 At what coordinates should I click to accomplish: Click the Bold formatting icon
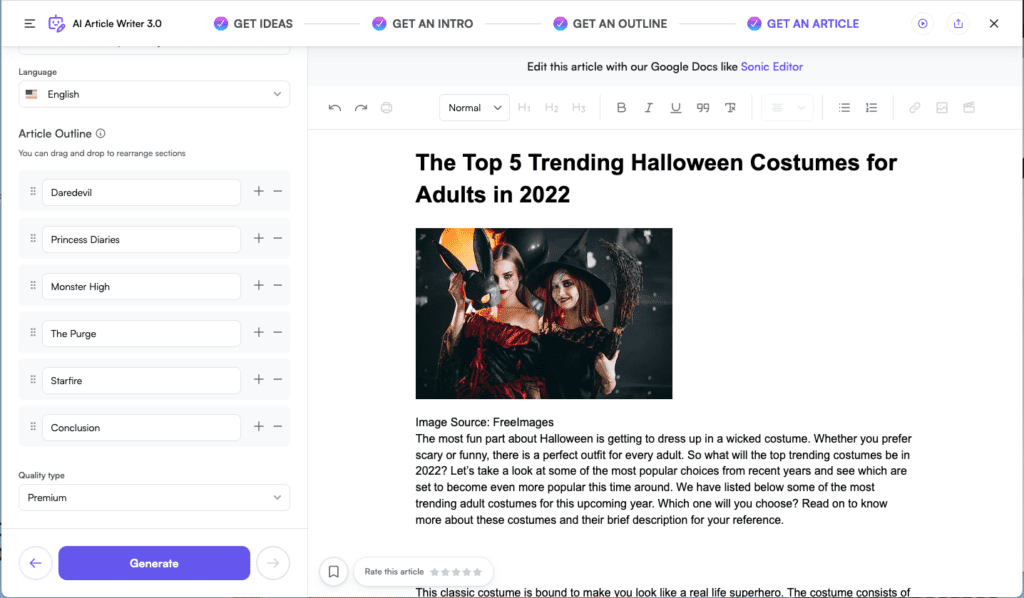click(621, 108)
